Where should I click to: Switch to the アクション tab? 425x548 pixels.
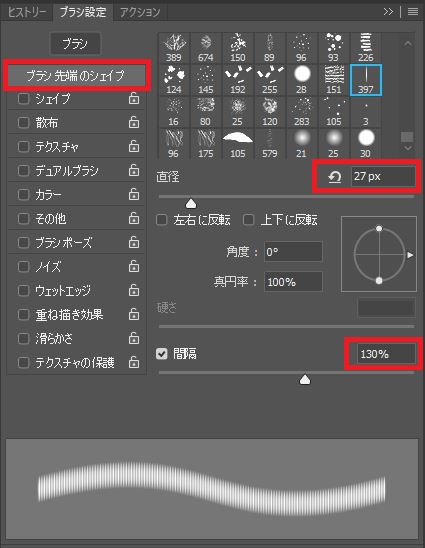coord(140,13)
